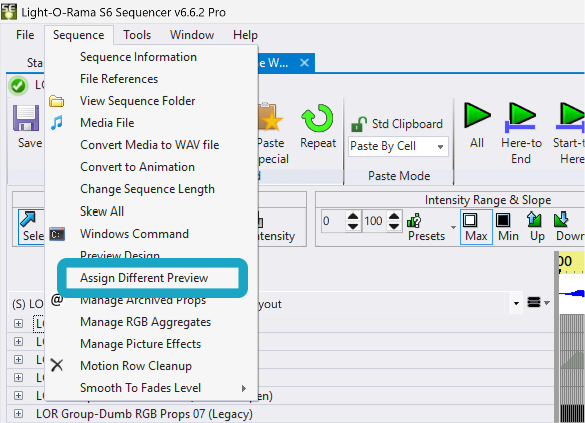Increase minimum intensity with up stepper
This screenshot has height=423, width=585.
coord(353,216)
